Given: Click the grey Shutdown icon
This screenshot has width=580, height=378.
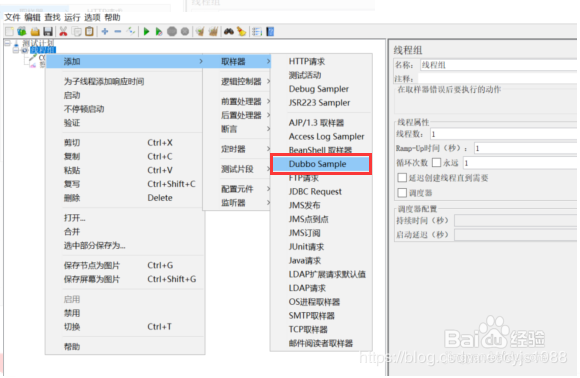Looking at the screenshot, I should pos(185,32).
